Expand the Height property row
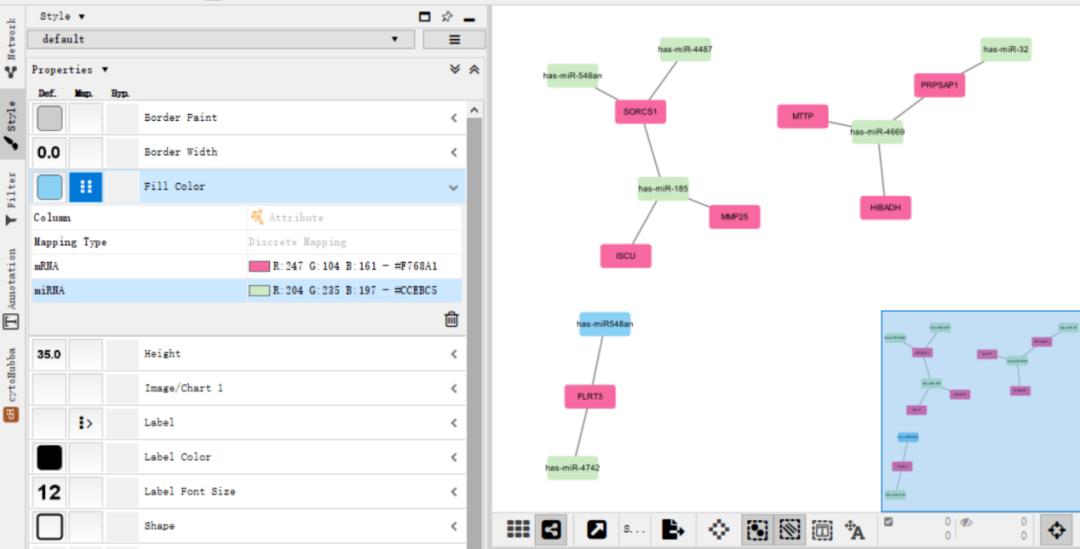This screenshot has height=549, width=1080. pos(454,354)
